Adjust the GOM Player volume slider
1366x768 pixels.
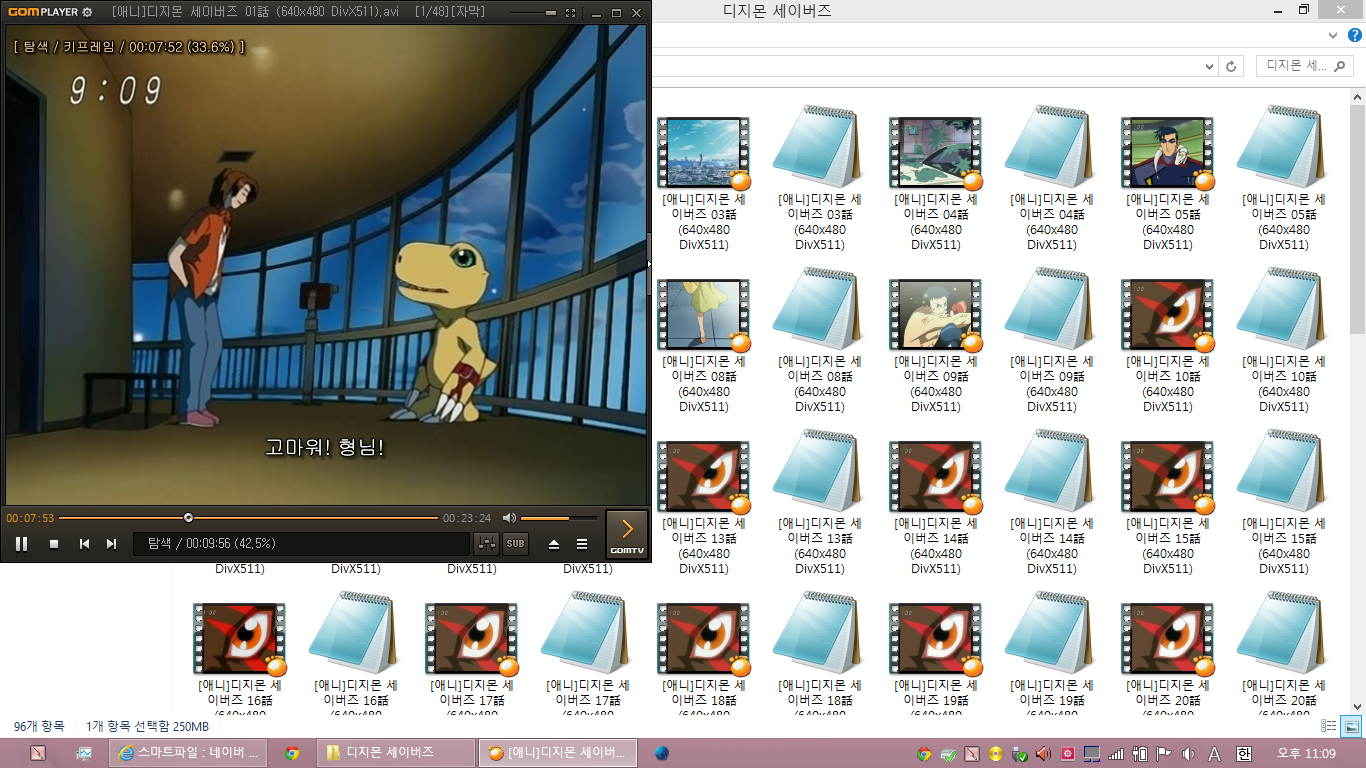558,518
